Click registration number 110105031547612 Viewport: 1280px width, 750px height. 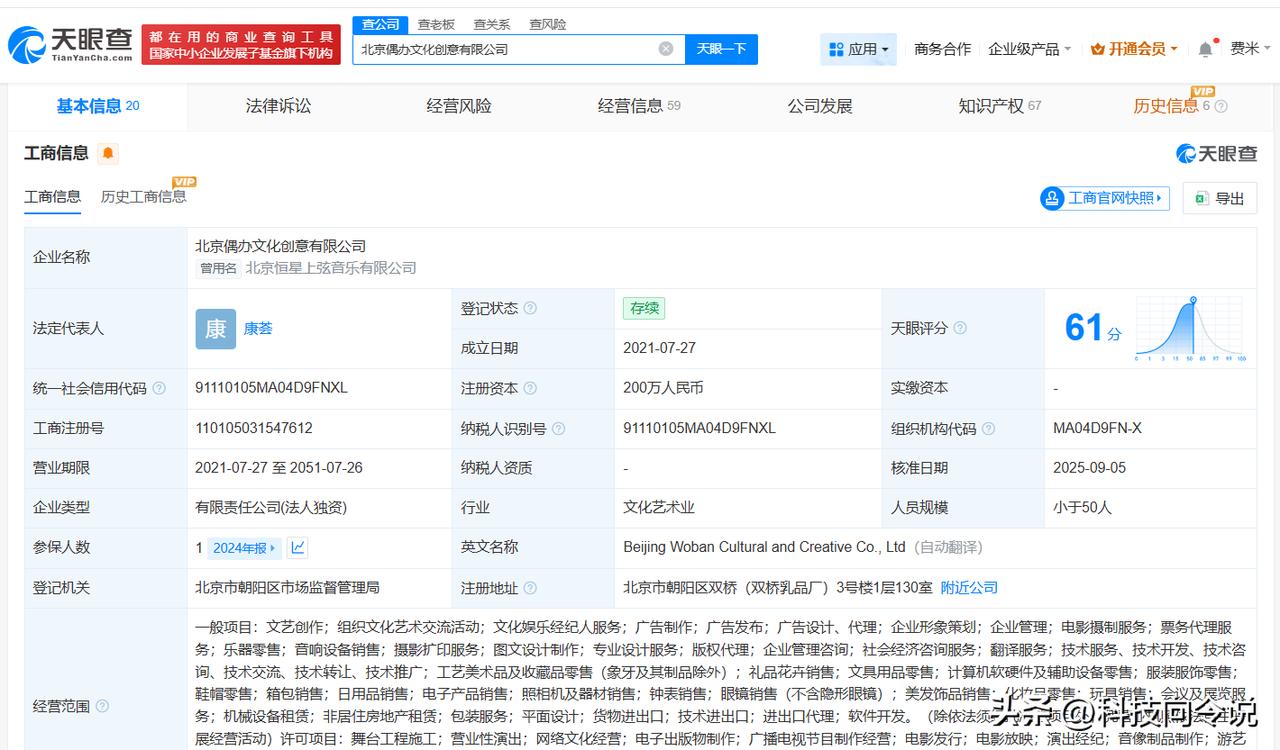point(254,428)
